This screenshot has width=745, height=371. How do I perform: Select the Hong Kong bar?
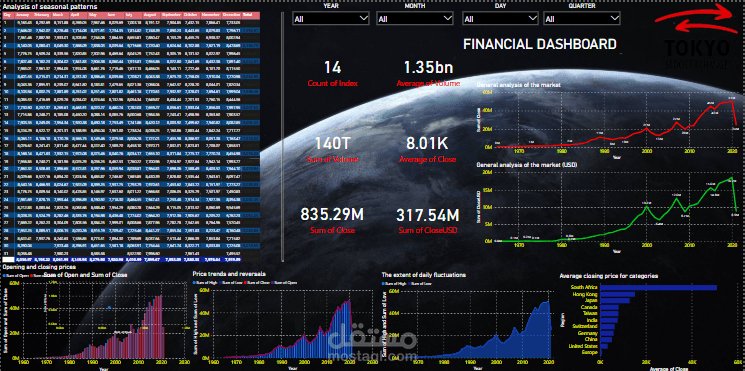tap(618, 294)
